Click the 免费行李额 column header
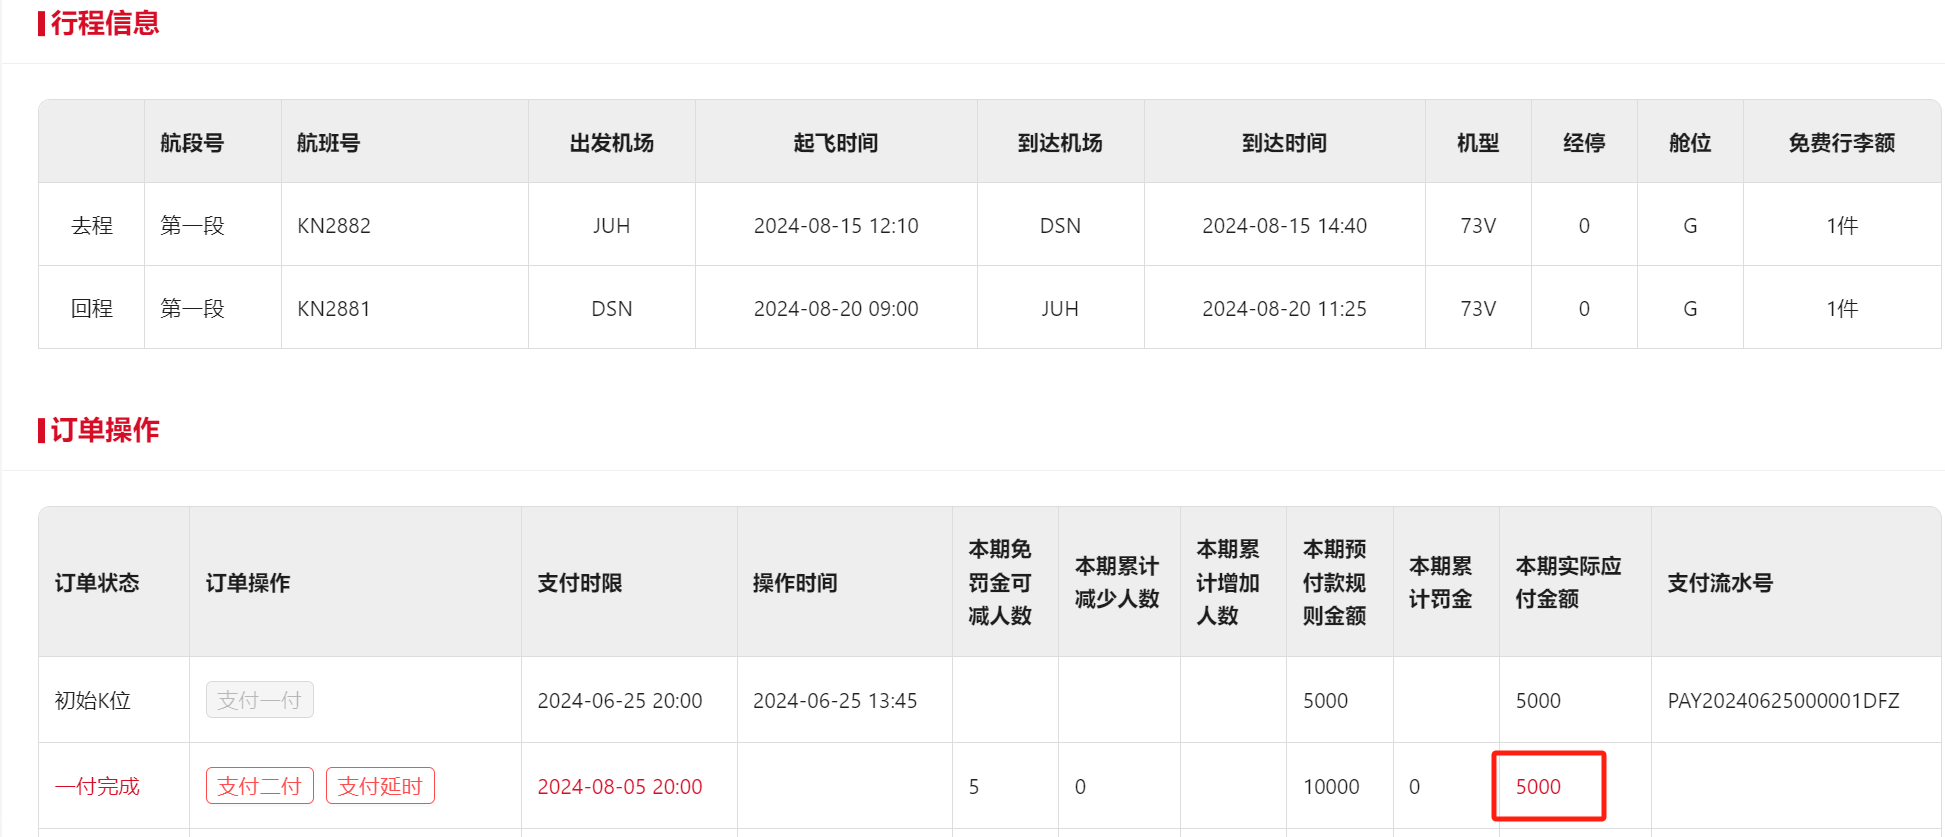The height and width of the screenshot is (837, 1945). (x=1841, y=143)
